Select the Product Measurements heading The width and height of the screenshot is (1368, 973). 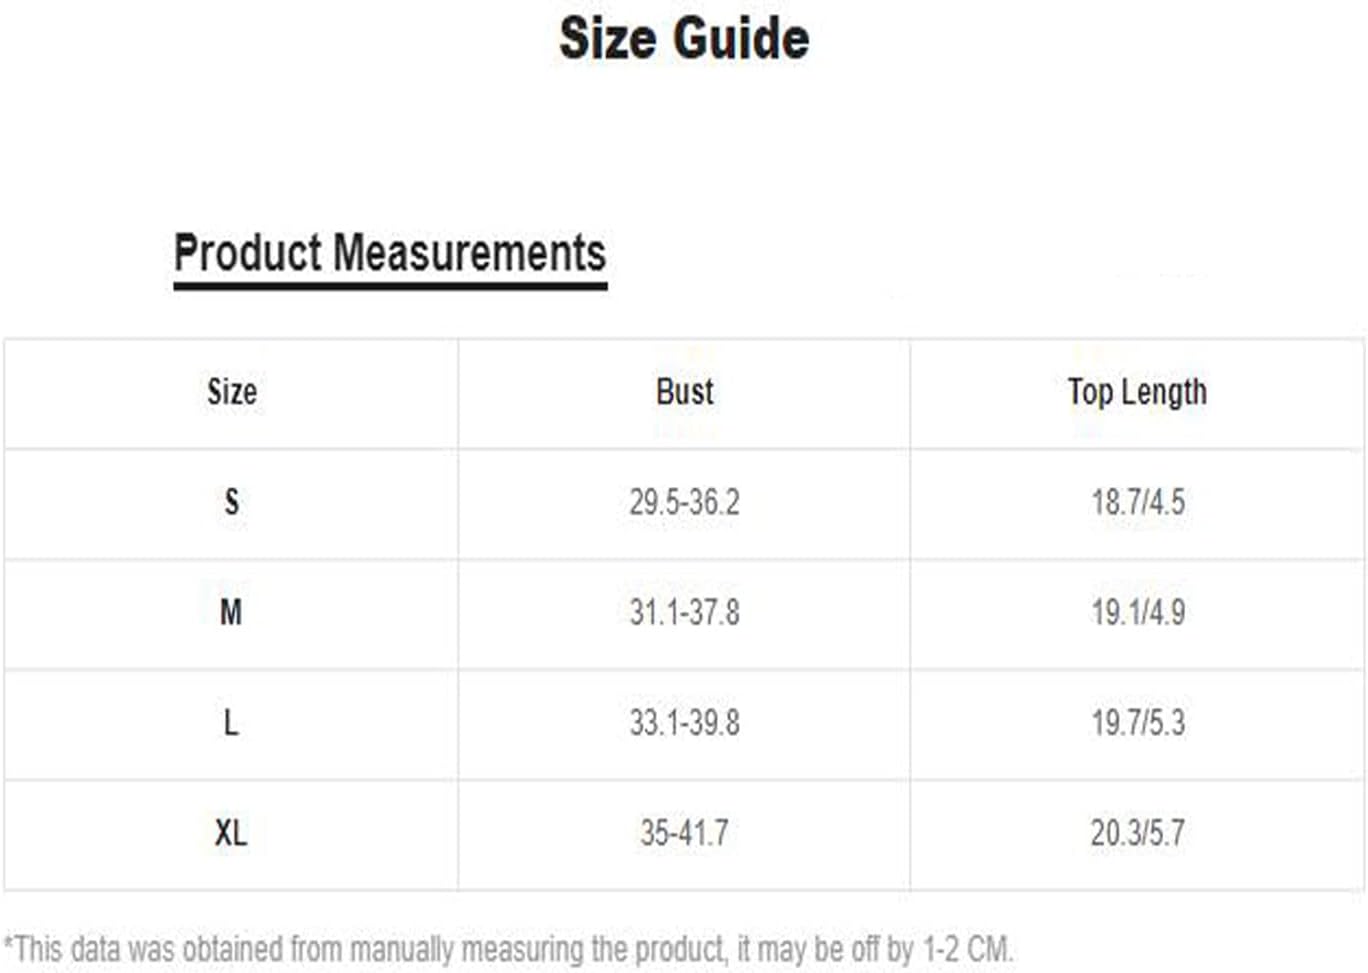390,252
